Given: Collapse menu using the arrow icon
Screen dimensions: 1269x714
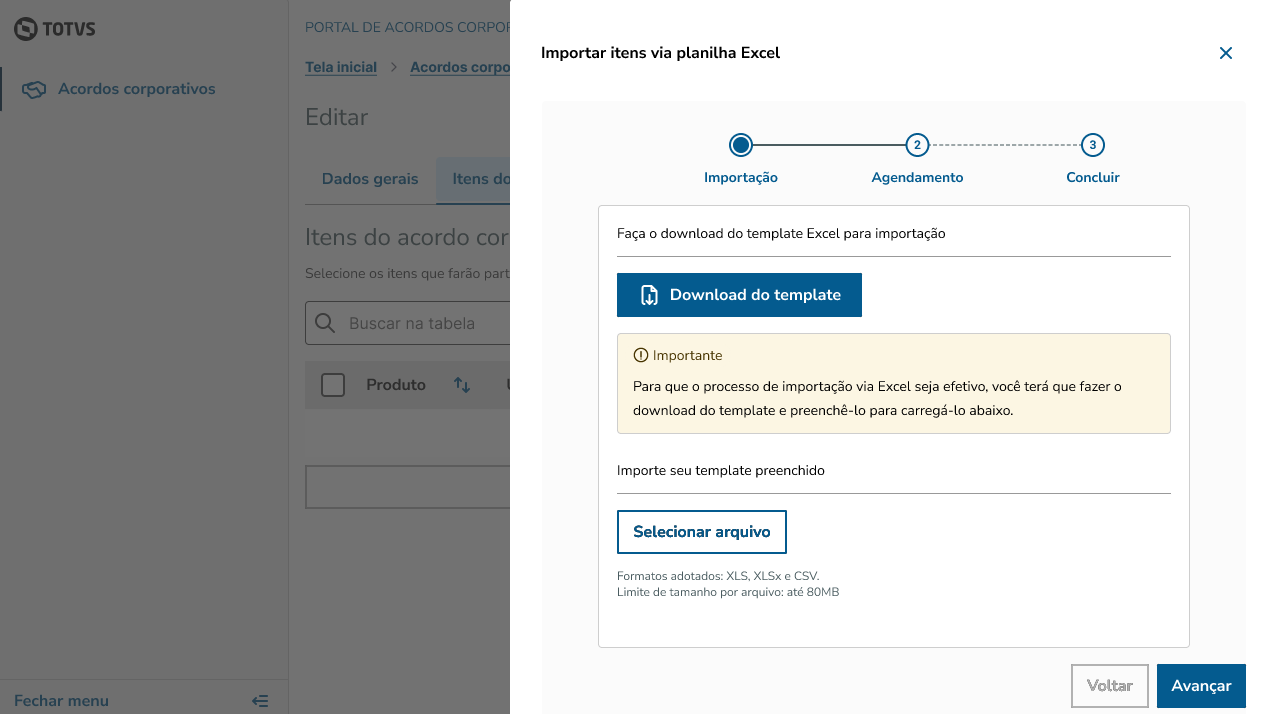Looking at the screenshot, I should [260, 701].
